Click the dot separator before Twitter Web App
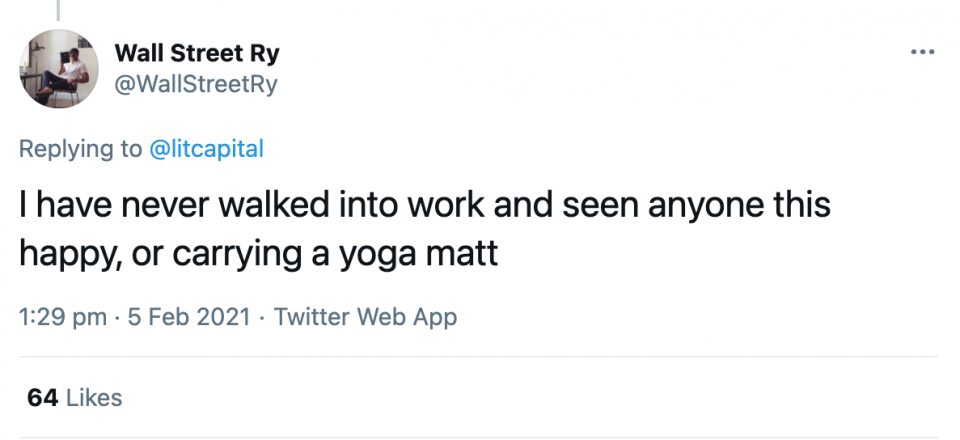 pyautogui.click(x=260, y=317)
